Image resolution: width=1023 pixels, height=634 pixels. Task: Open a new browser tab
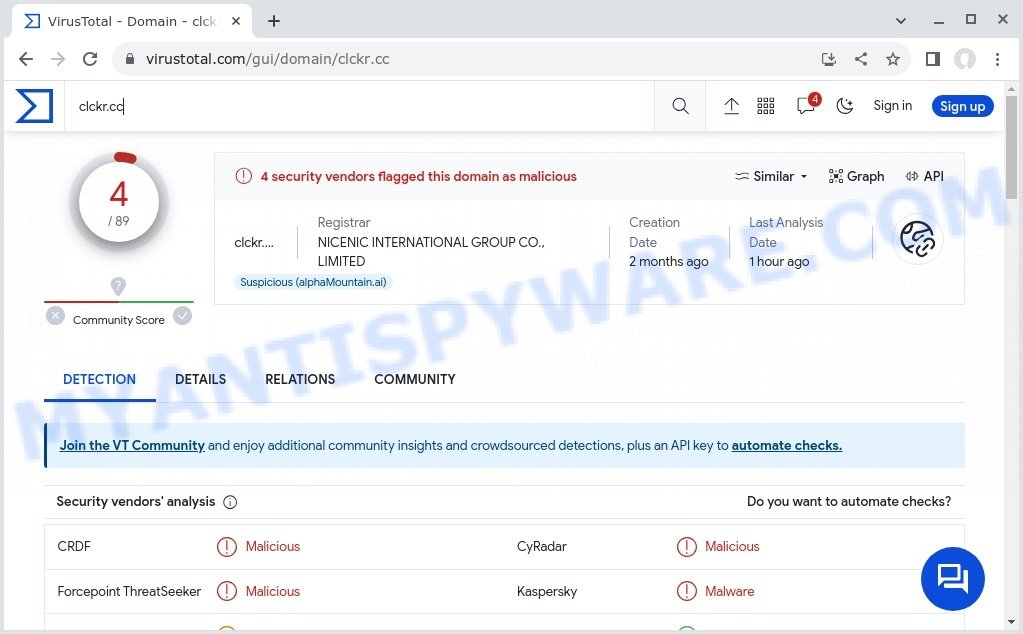tap(274, 21)
